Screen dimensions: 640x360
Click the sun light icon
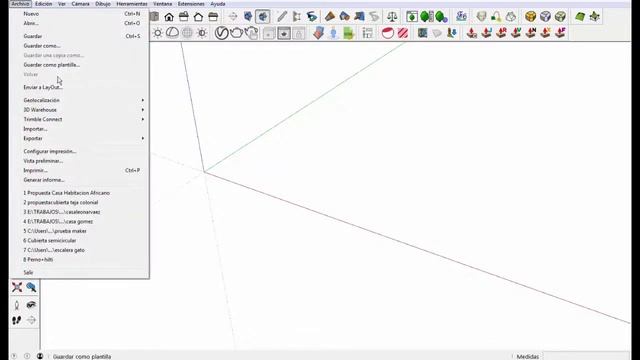click(x=158, y=33)
